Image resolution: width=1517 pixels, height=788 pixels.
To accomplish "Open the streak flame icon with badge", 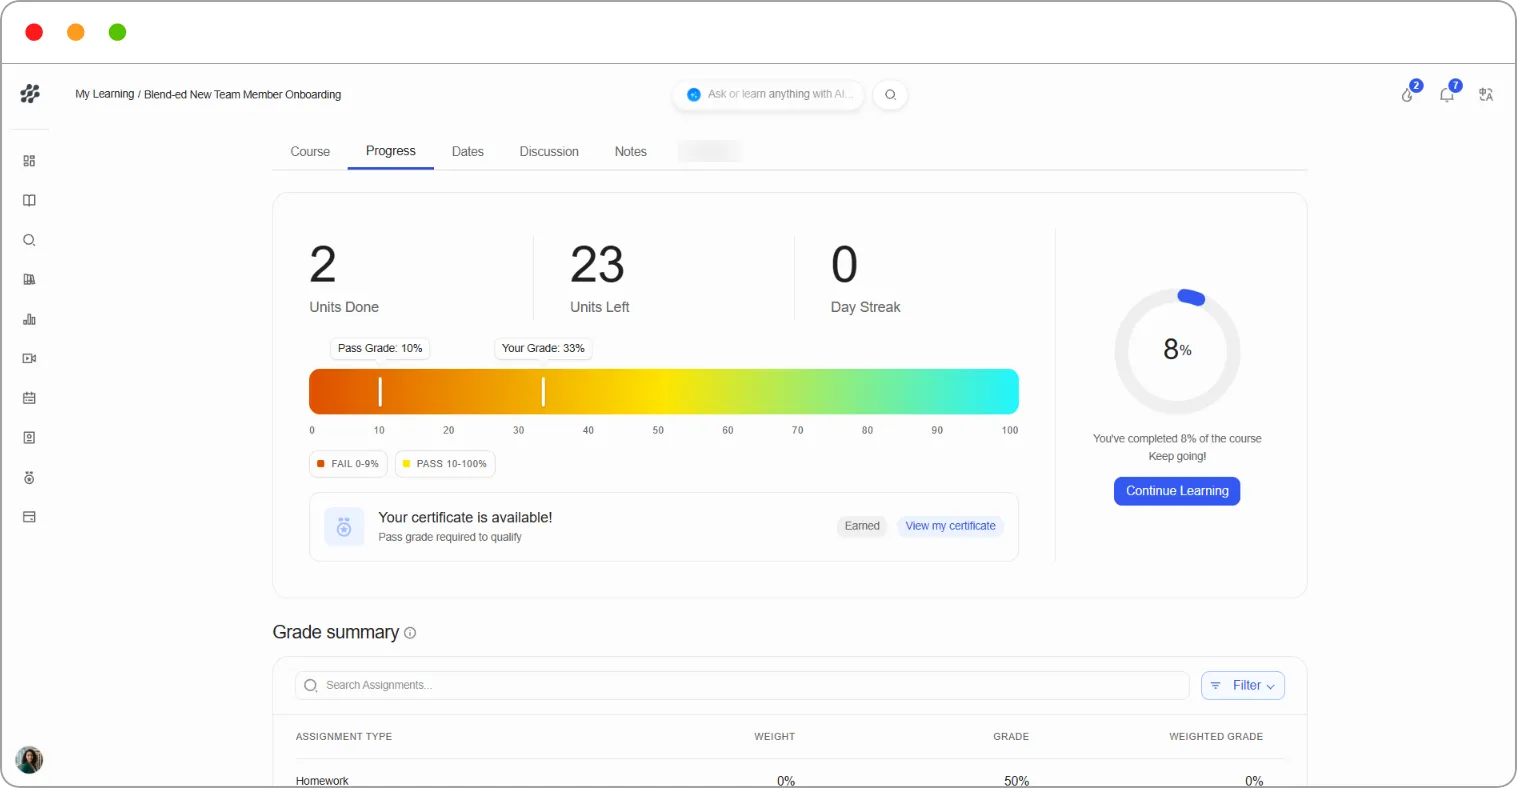I will click(1408, 94).
